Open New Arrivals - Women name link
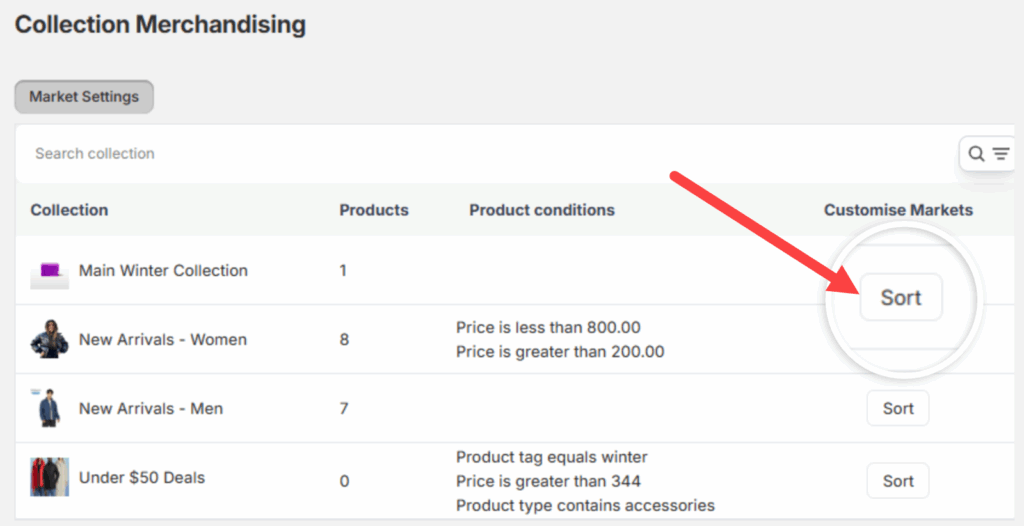Viewport: 1024px width, 526px height. tap(163, 340)
